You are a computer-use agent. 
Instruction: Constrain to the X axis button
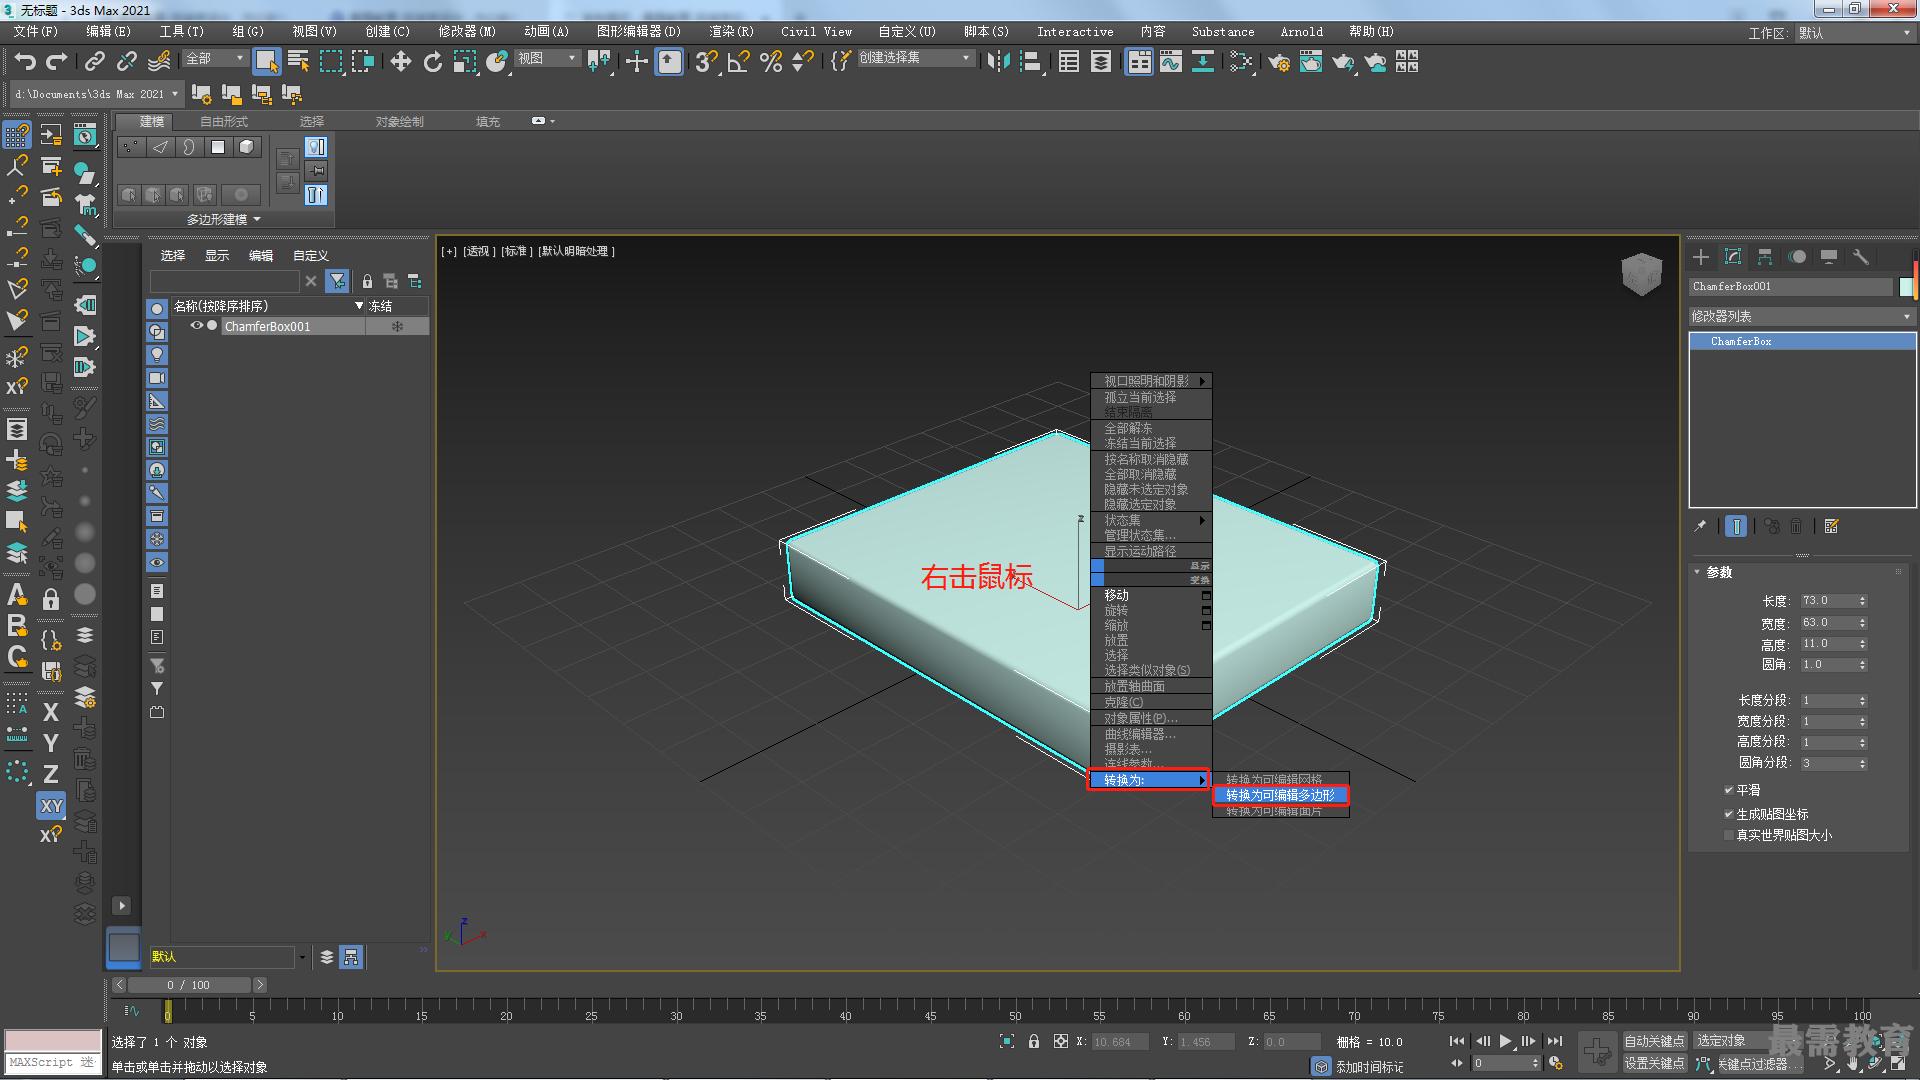coord(51,712)
